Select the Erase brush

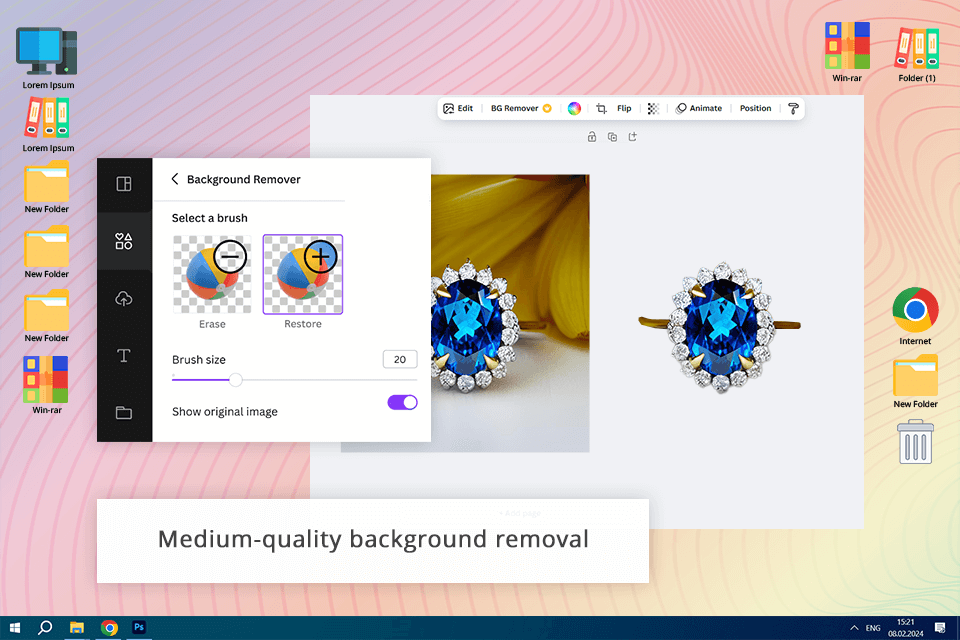(x=212, y=274)
